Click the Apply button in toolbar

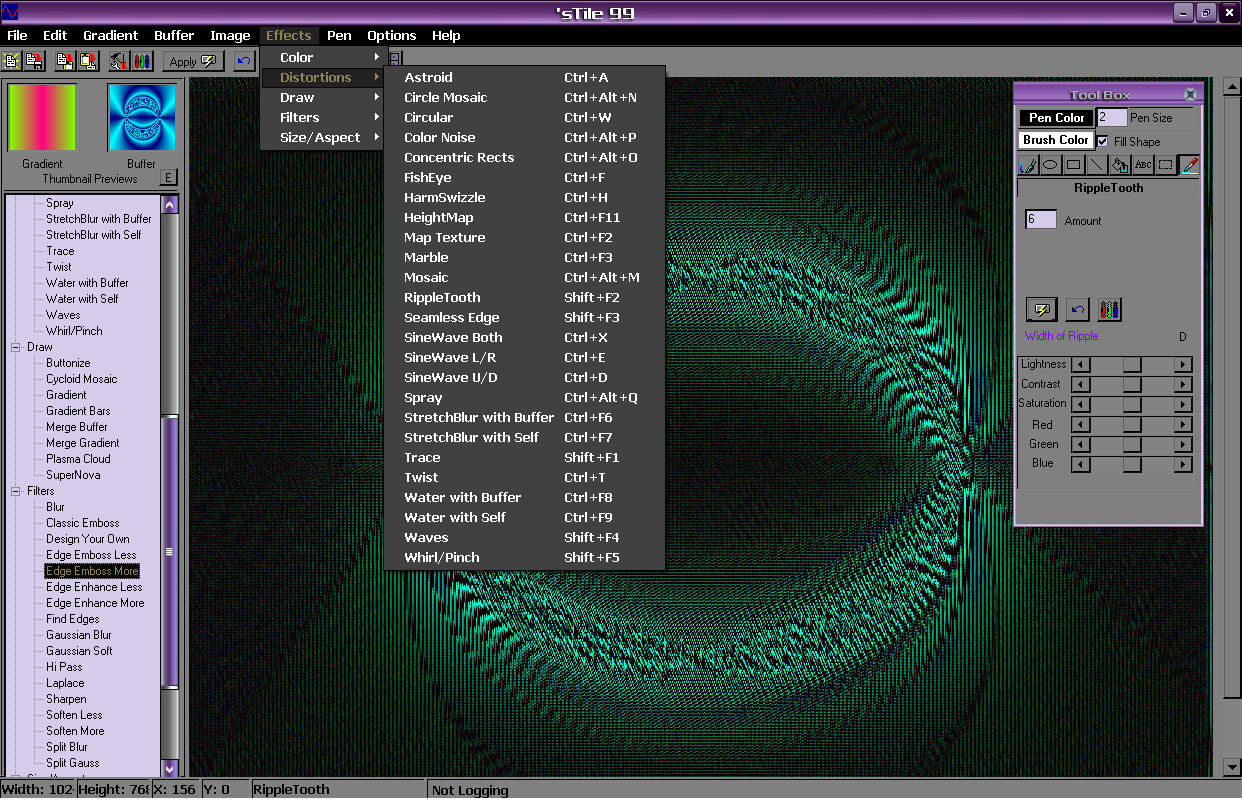[x=193, y=61]
